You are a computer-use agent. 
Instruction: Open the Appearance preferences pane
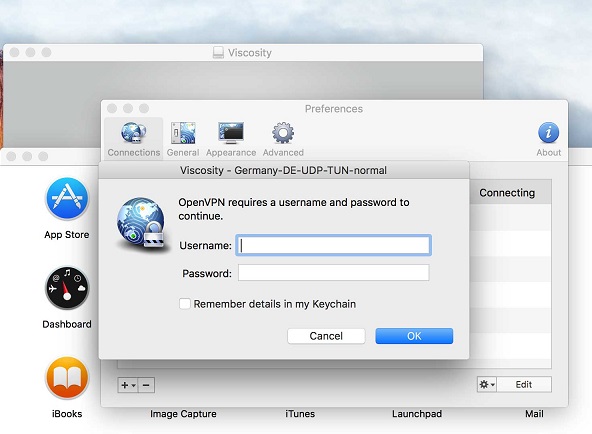click(231, 133)
